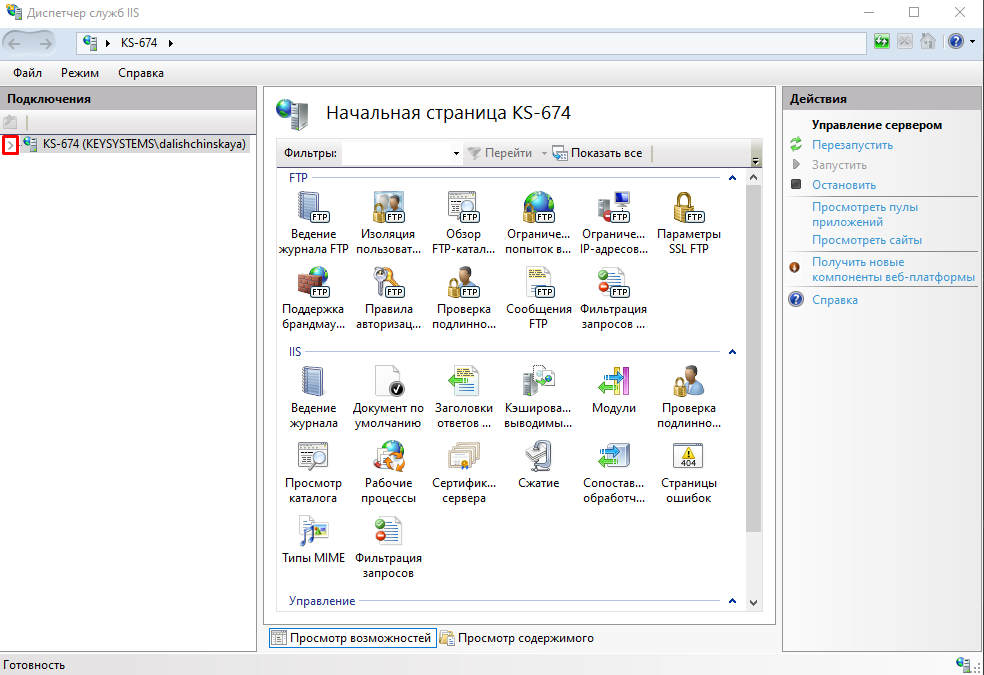Open the Файл menu
This screenshot has height=675, width=984.
pyautogui.click(x=26, y=72)
